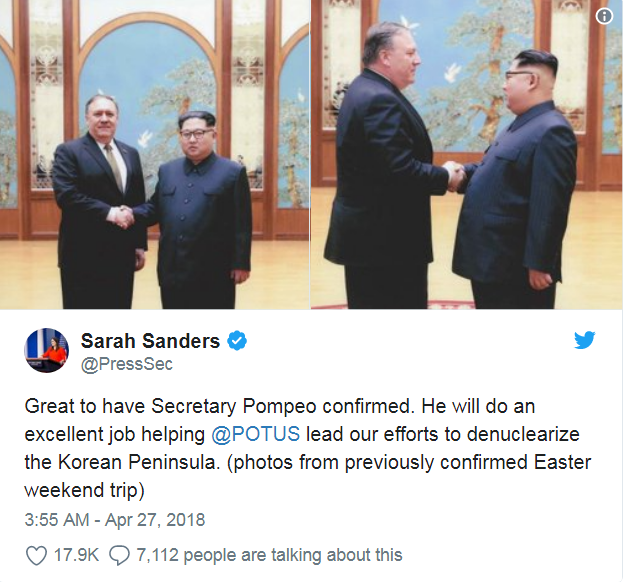Click the 3:55 AM time in the timestamp

[x=57, y=520]
